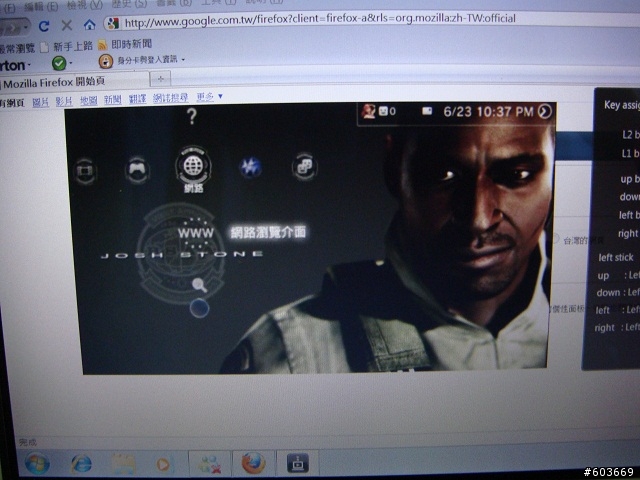Focus the URL address field
Image resolution: width=640 pixels, height=480 pixels.
pos(320,19)
